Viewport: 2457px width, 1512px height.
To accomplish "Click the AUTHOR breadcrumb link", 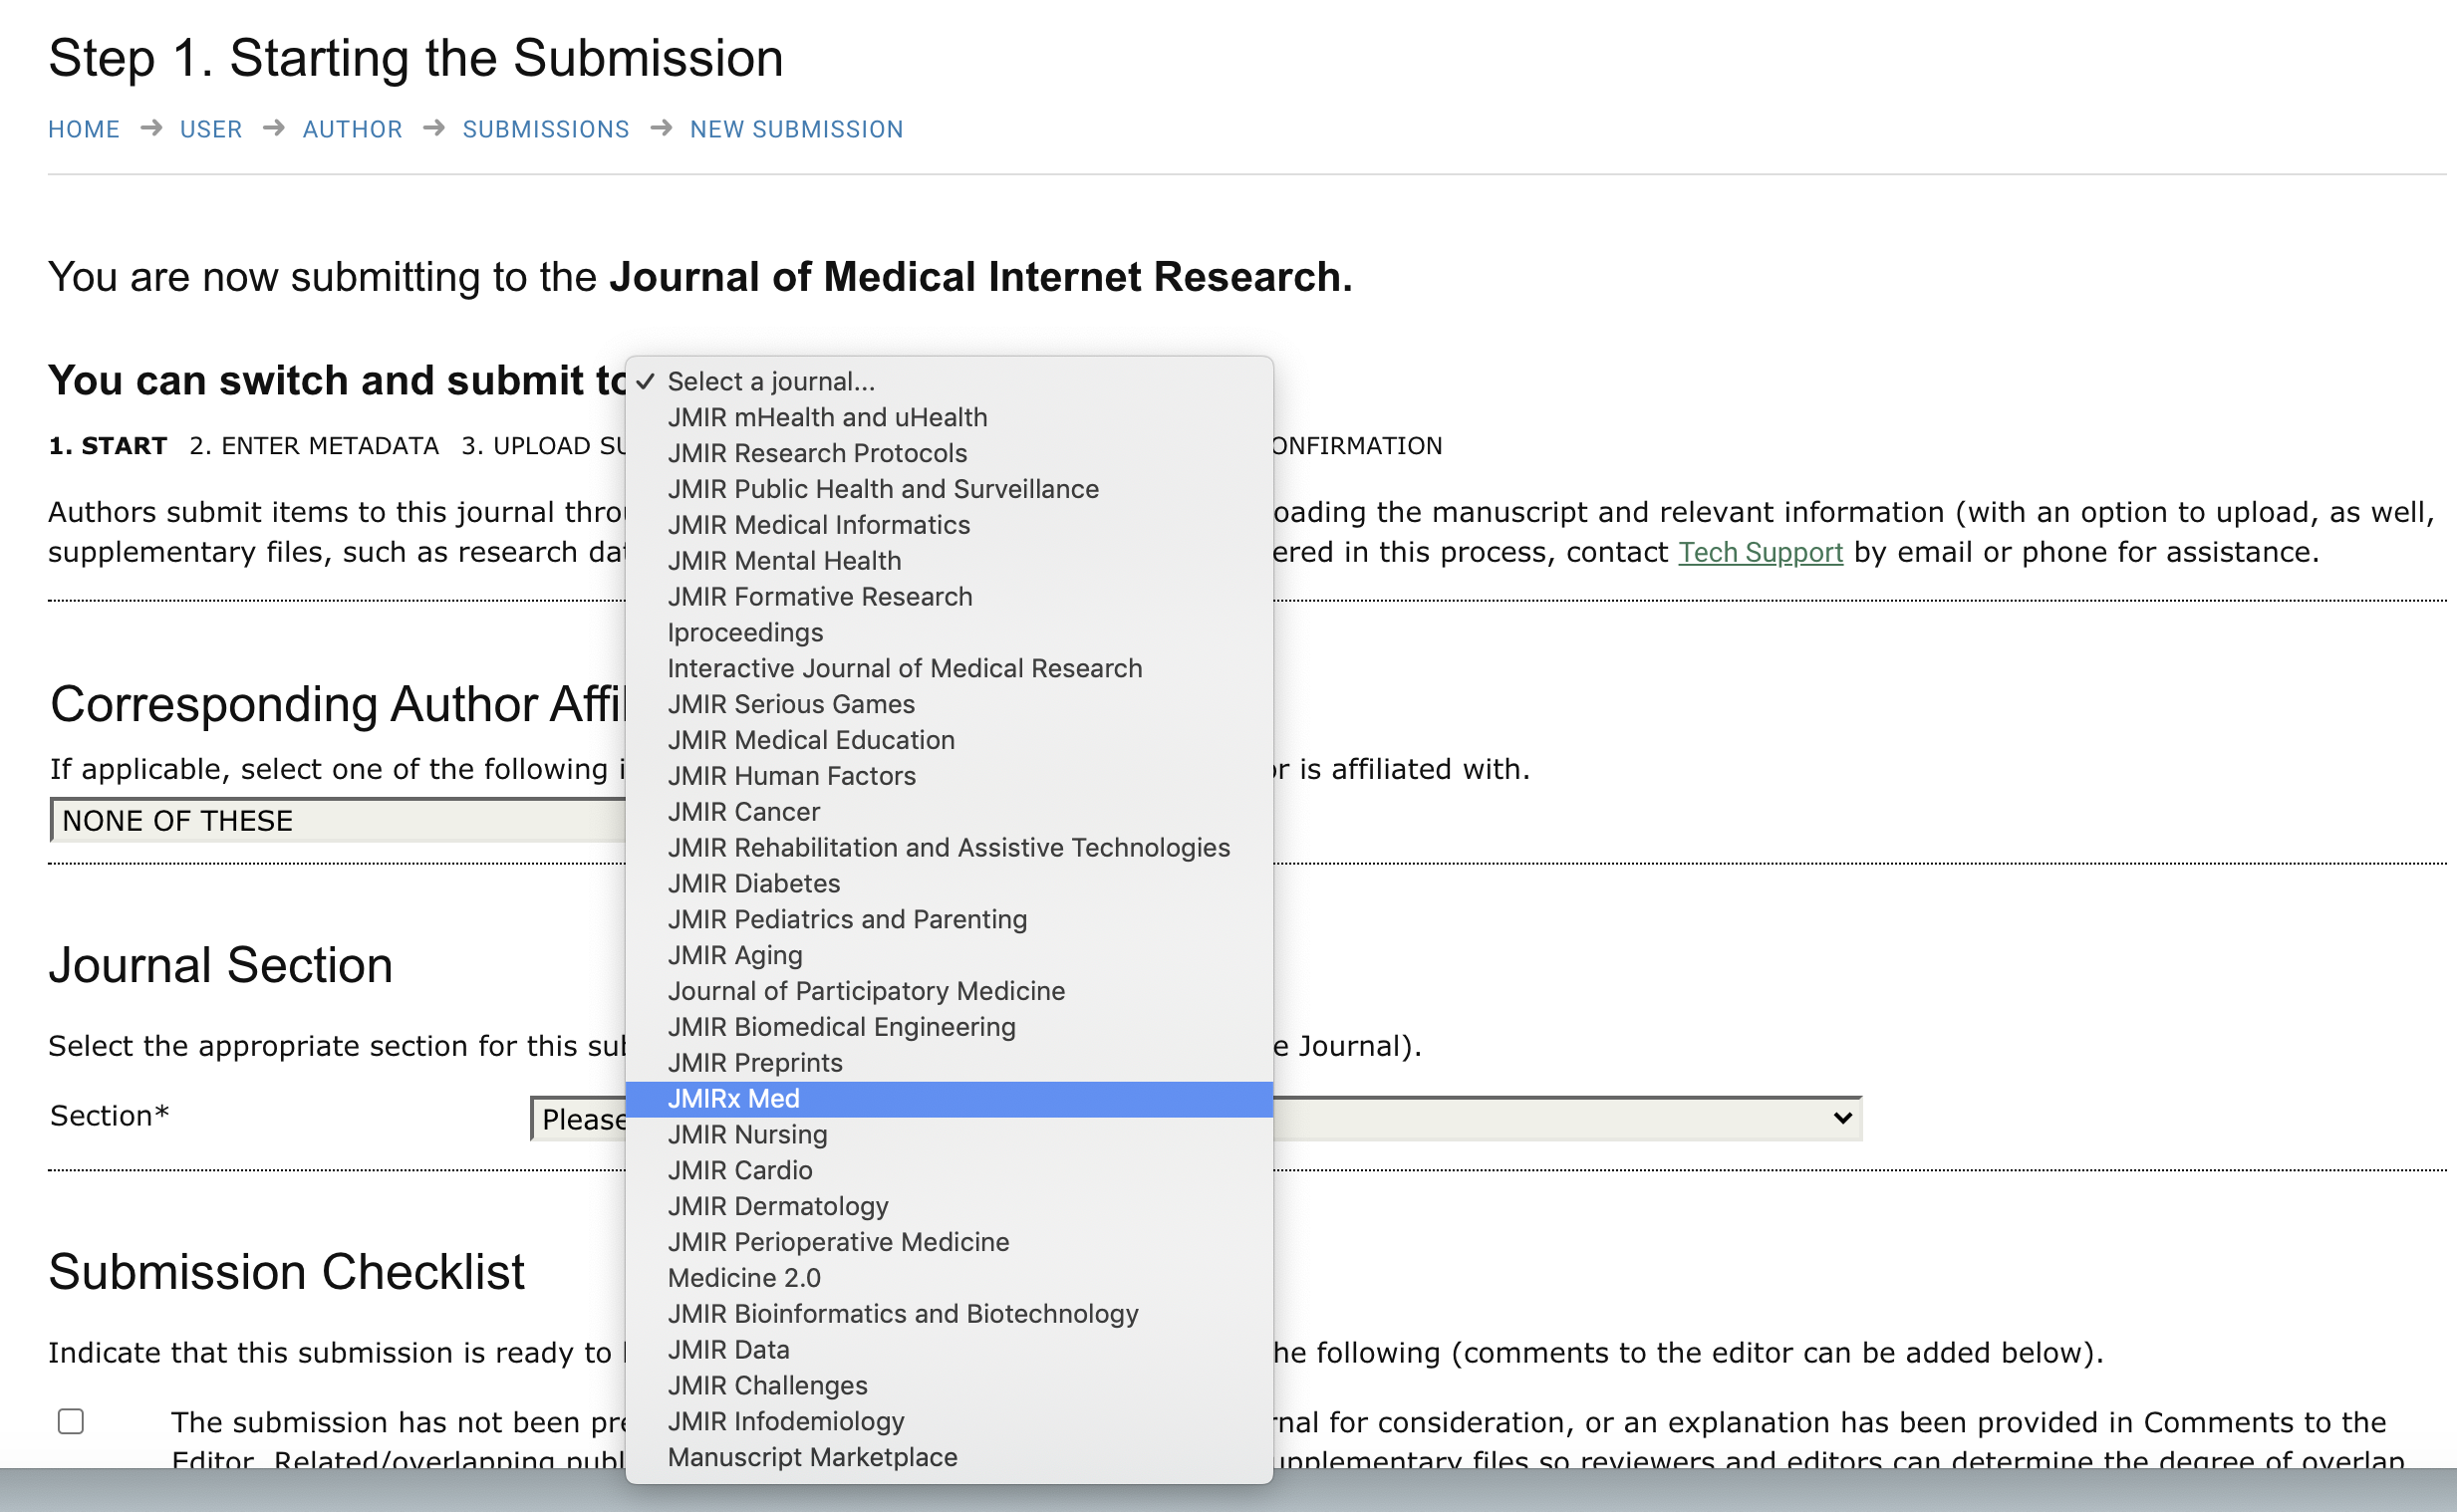I will (352, 129).
